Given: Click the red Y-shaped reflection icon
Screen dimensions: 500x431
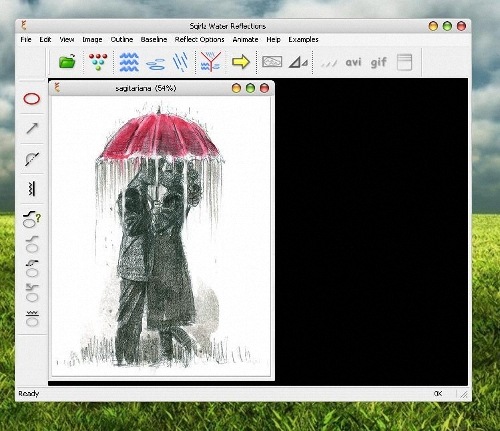Looking at the screenshot, I should (x=210, y=62).
